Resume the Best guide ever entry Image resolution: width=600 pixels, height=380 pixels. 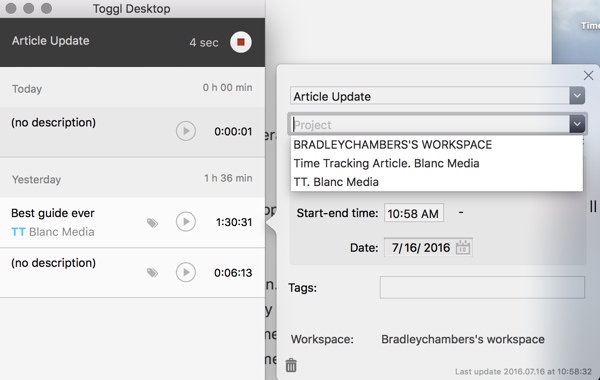(186, 222)
